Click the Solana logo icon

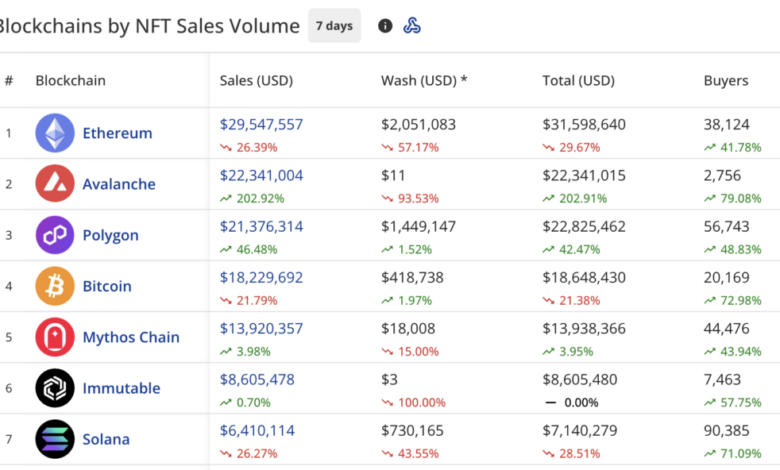pos(55,439)
